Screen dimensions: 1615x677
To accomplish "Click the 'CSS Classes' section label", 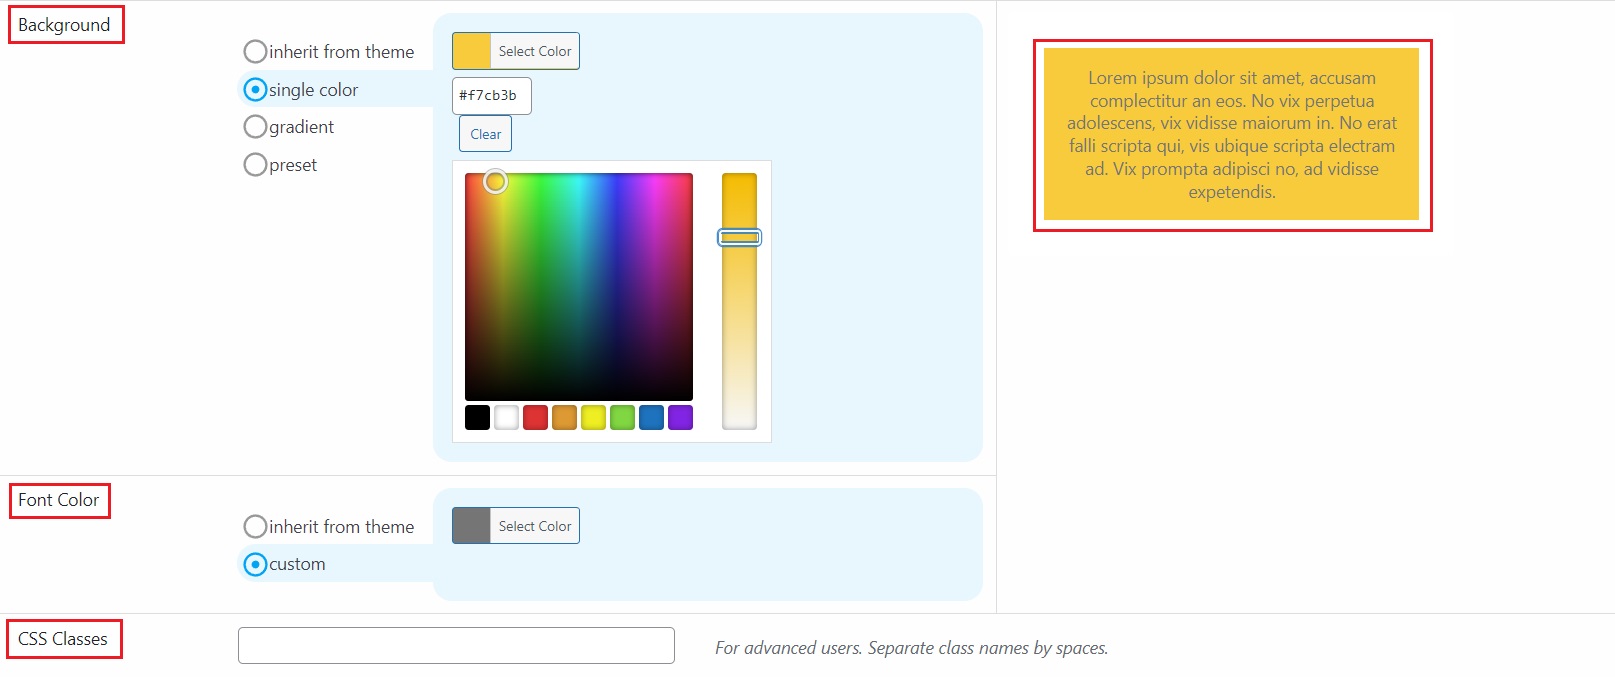I will point(63,639).
